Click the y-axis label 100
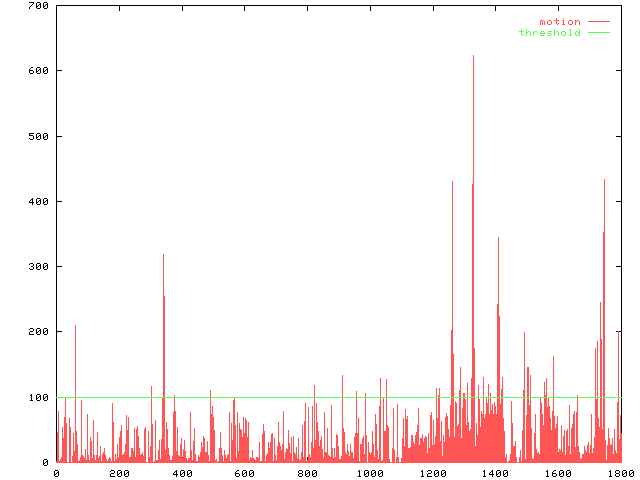 [39, 397]
